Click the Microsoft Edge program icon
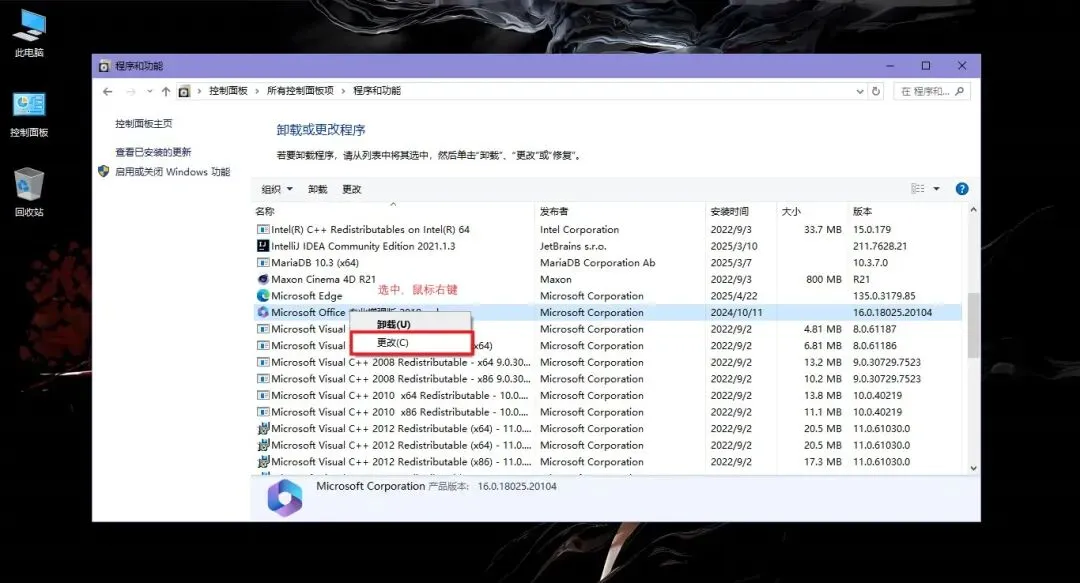 (x=262, y=296)
